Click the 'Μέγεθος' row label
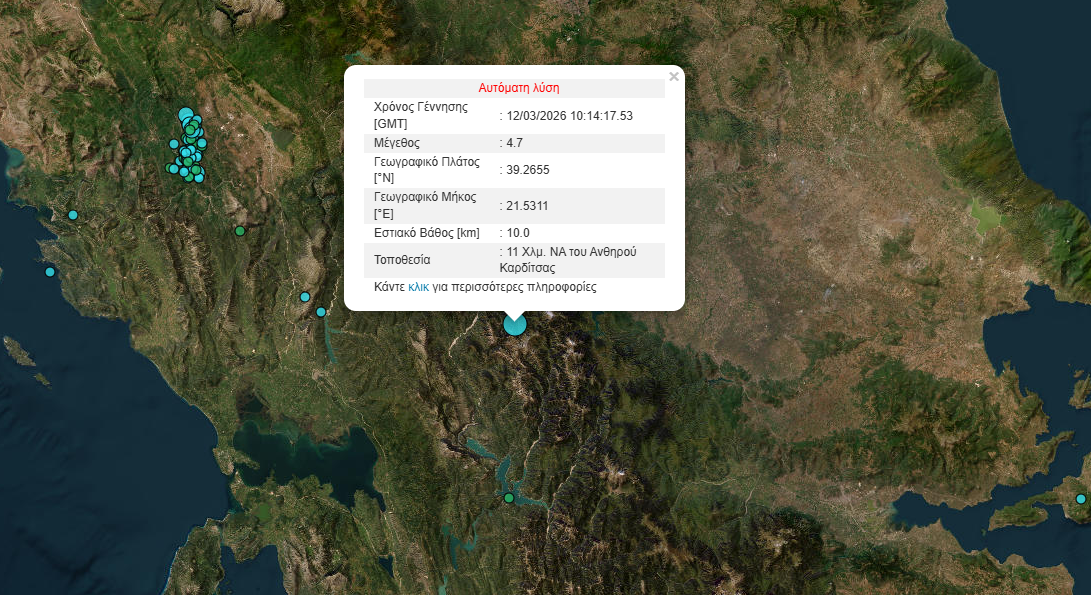Image resolution: width=1091 pixels, height=595 pixels. coord(397,143)
